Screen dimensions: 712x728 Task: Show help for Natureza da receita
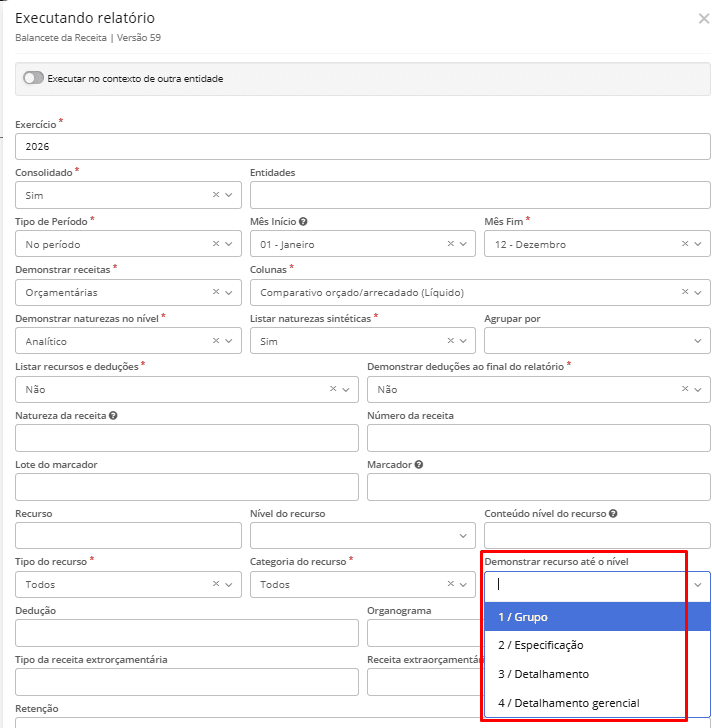[113, 416]
